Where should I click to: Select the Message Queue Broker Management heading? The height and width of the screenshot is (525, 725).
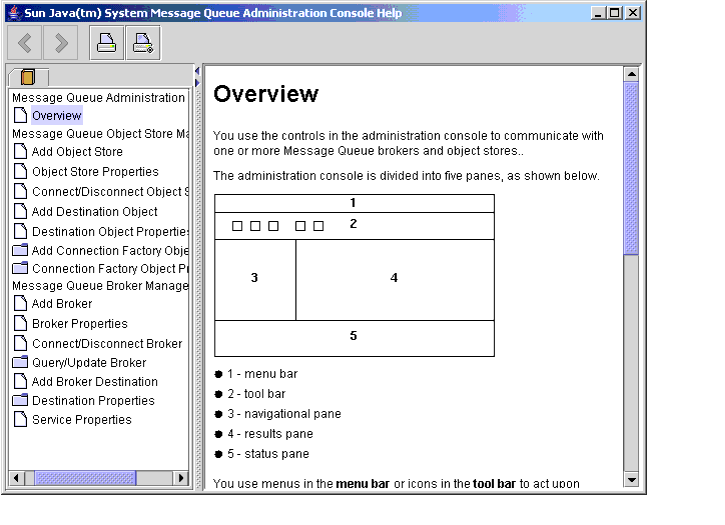pyautogui.click(x=100, y=286)
